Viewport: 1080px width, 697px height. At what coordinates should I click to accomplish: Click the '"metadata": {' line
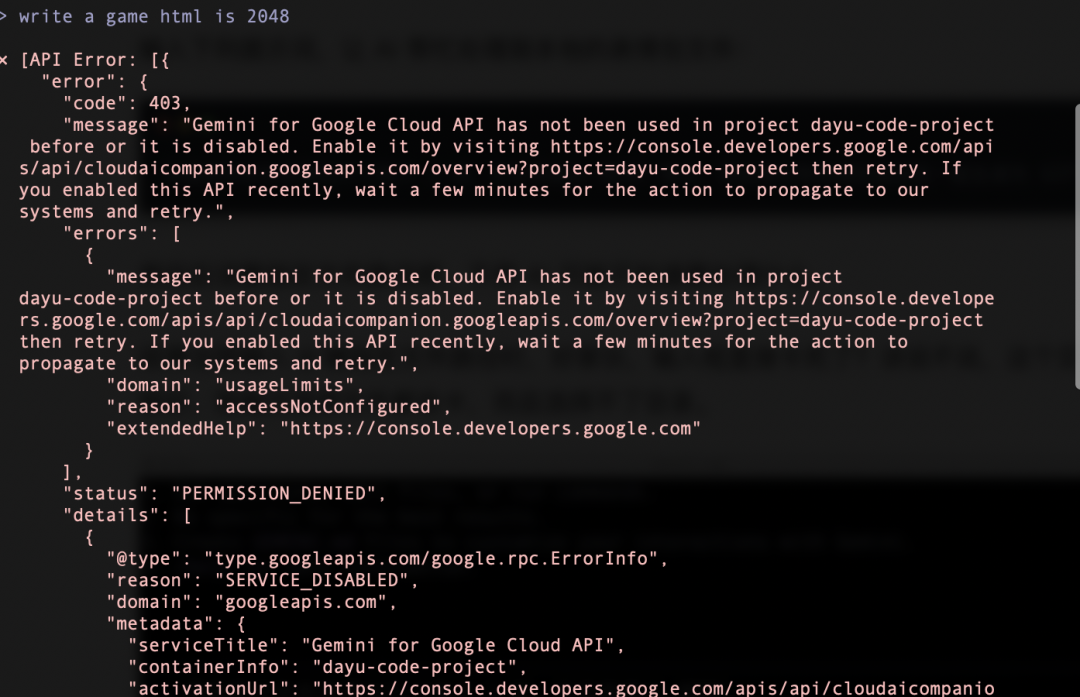(x=176, y=623)
